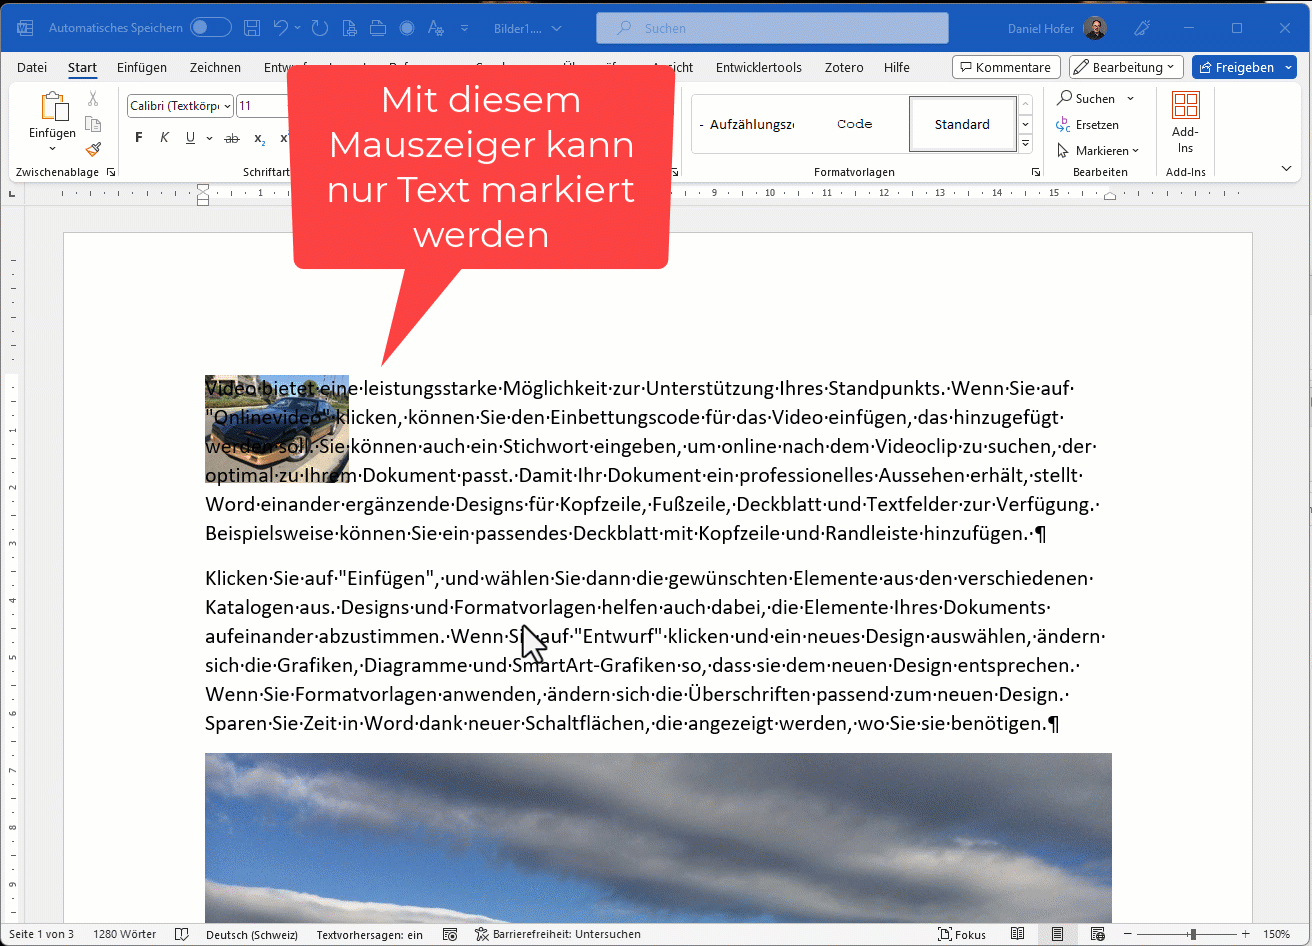Toggle the Automatisches Speichern switch
Screen dimensions: 1312x946
click(211, 28)
